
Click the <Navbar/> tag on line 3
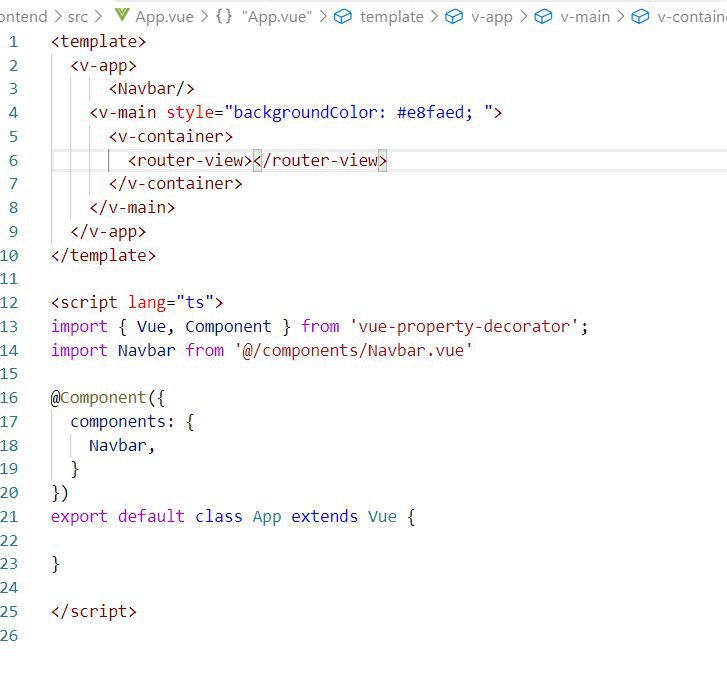[x=151, y=89]
